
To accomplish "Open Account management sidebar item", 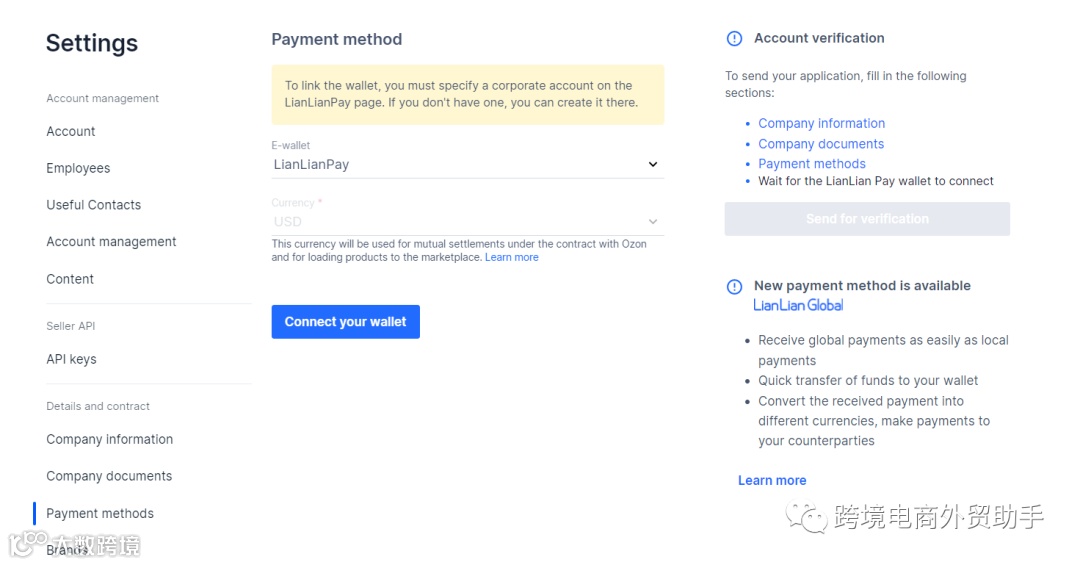I will pyautogui.click(x=111, y=242).
